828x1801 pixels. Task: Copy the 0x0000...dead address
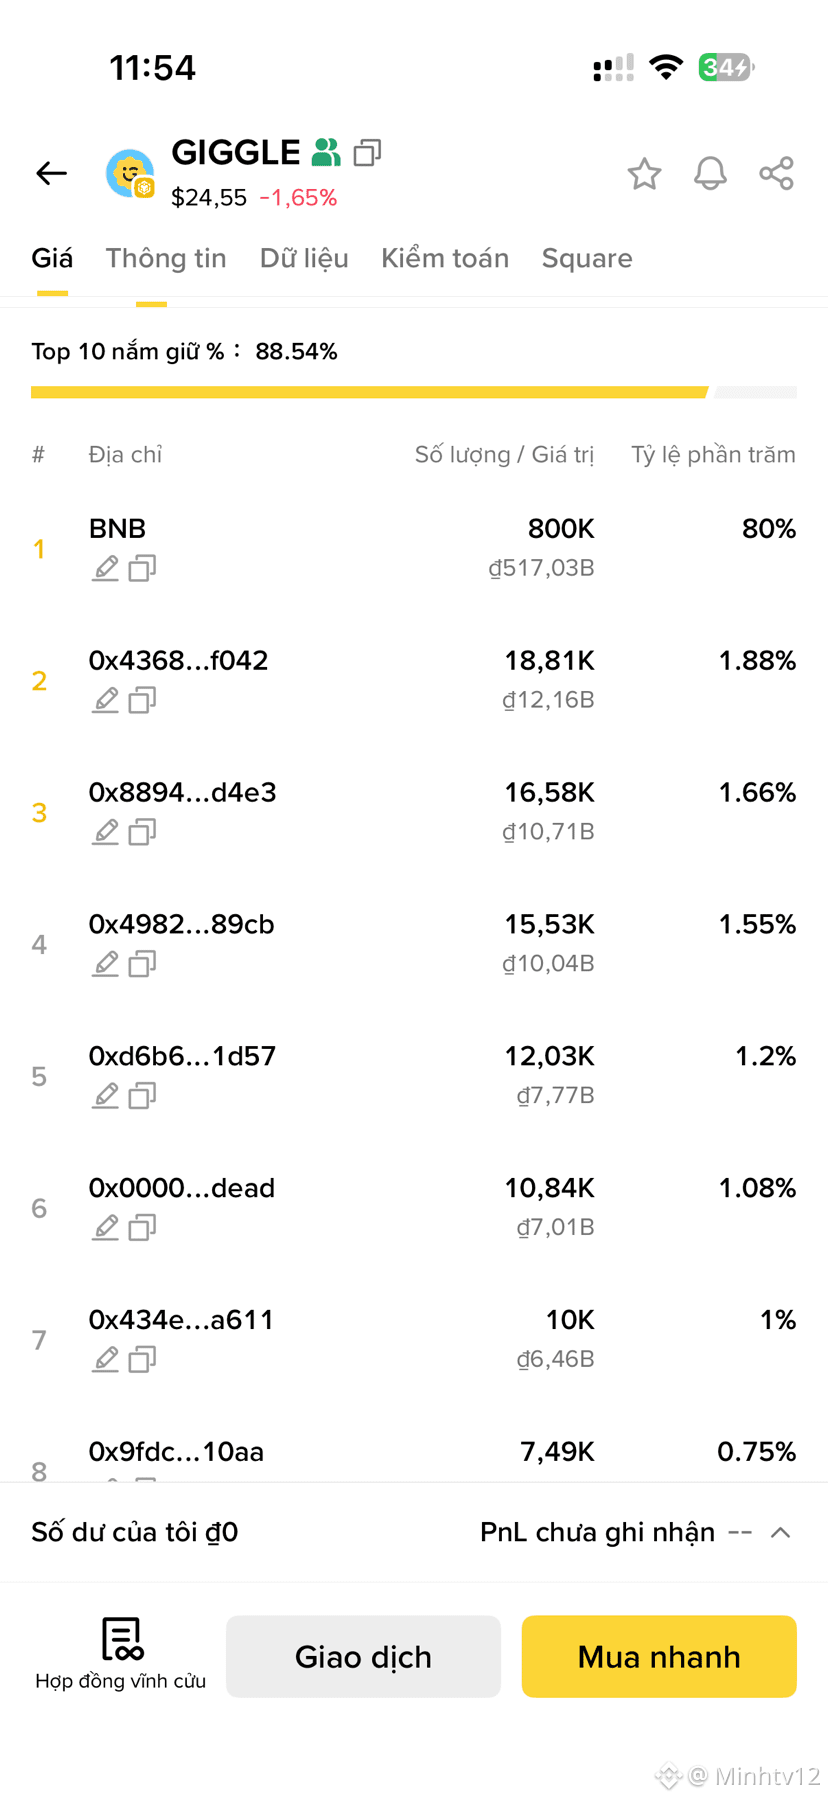[x=142, y=1227]
